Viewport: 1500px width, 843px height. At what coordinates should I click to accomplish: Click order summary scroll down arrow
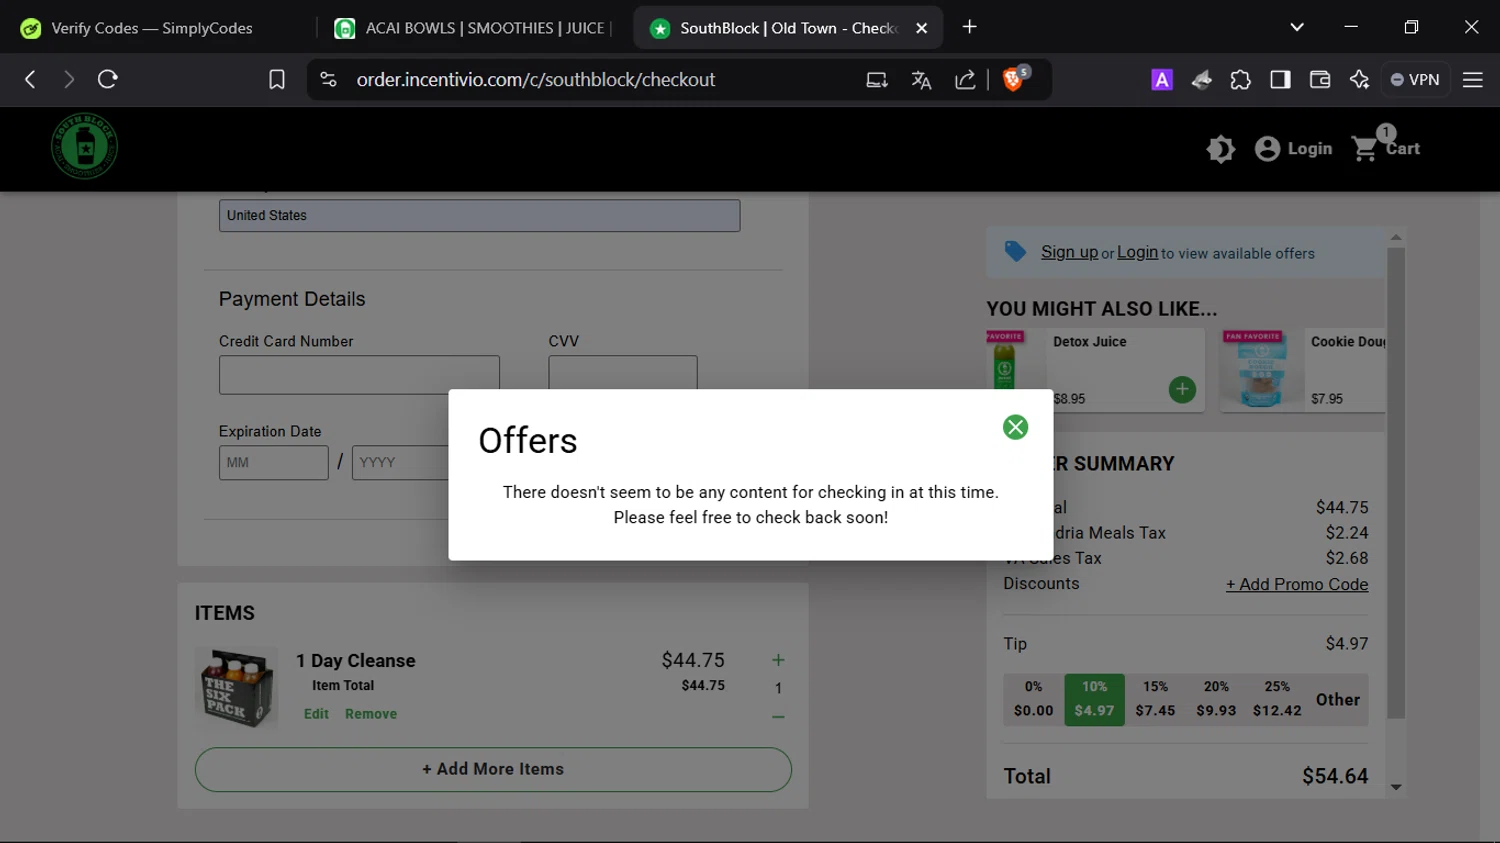pos(1396,788)
